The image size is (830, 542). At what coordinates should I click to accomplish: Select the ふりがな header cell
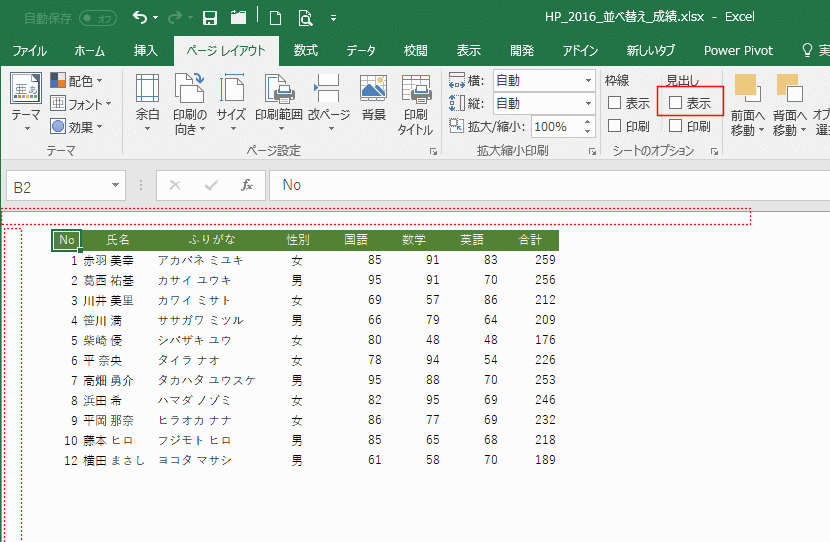(212, 240)
